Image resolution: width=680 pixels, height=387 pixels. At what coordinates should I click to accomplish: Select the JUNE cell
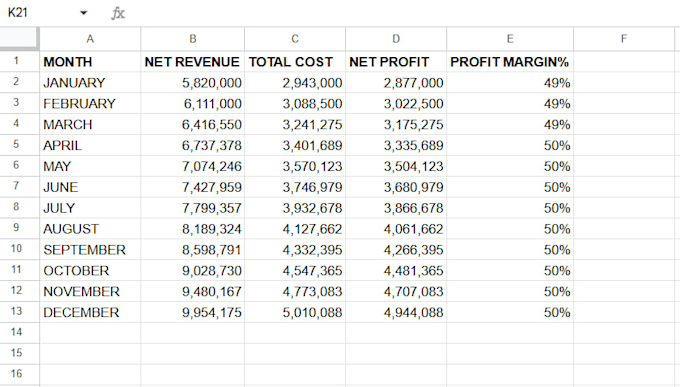pos(90,187)
